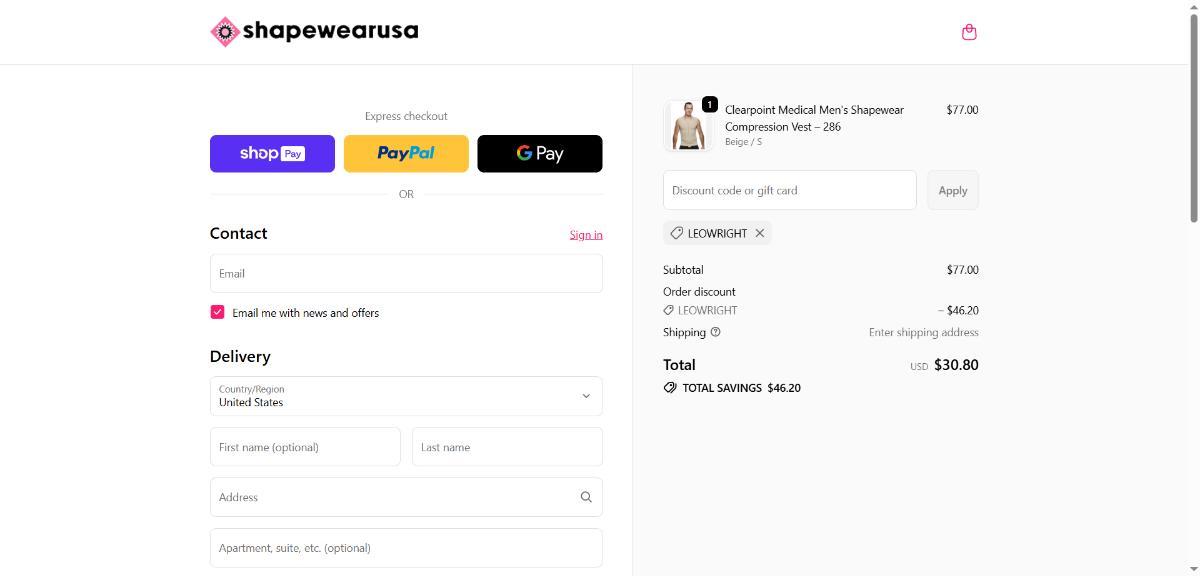Screen dimensions: 1200x576
Task: Click the shapewearusa logo
Action: point(314,31)
